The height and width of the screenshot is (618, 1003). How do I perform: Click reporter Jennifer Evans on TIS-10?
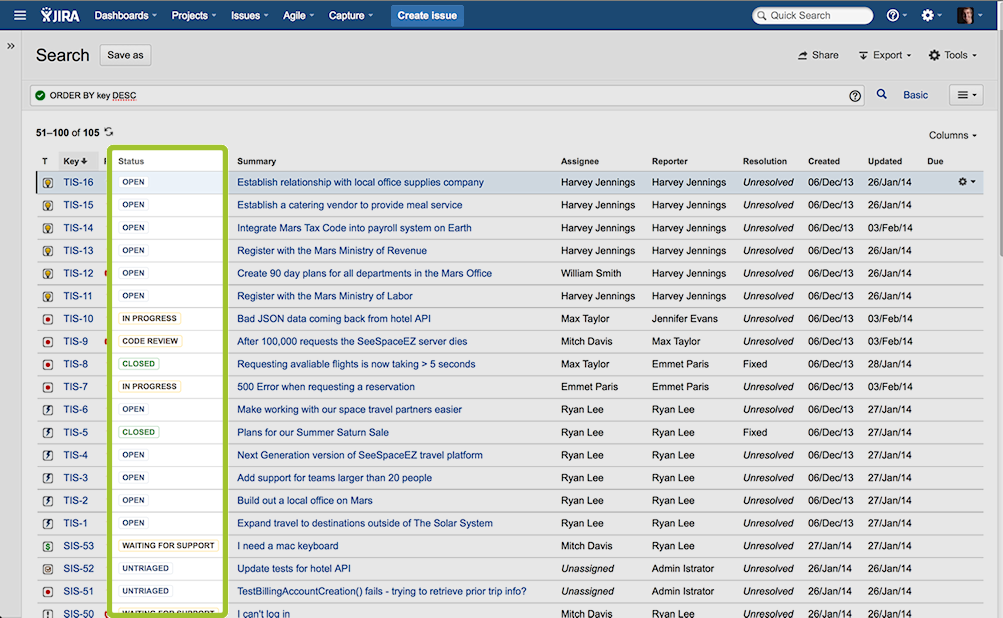(684, 319)
